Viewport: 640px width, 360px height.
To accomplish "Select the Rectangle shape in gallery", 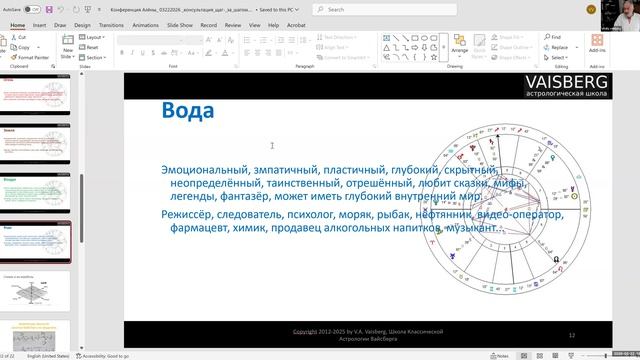I will click(415, 38).
